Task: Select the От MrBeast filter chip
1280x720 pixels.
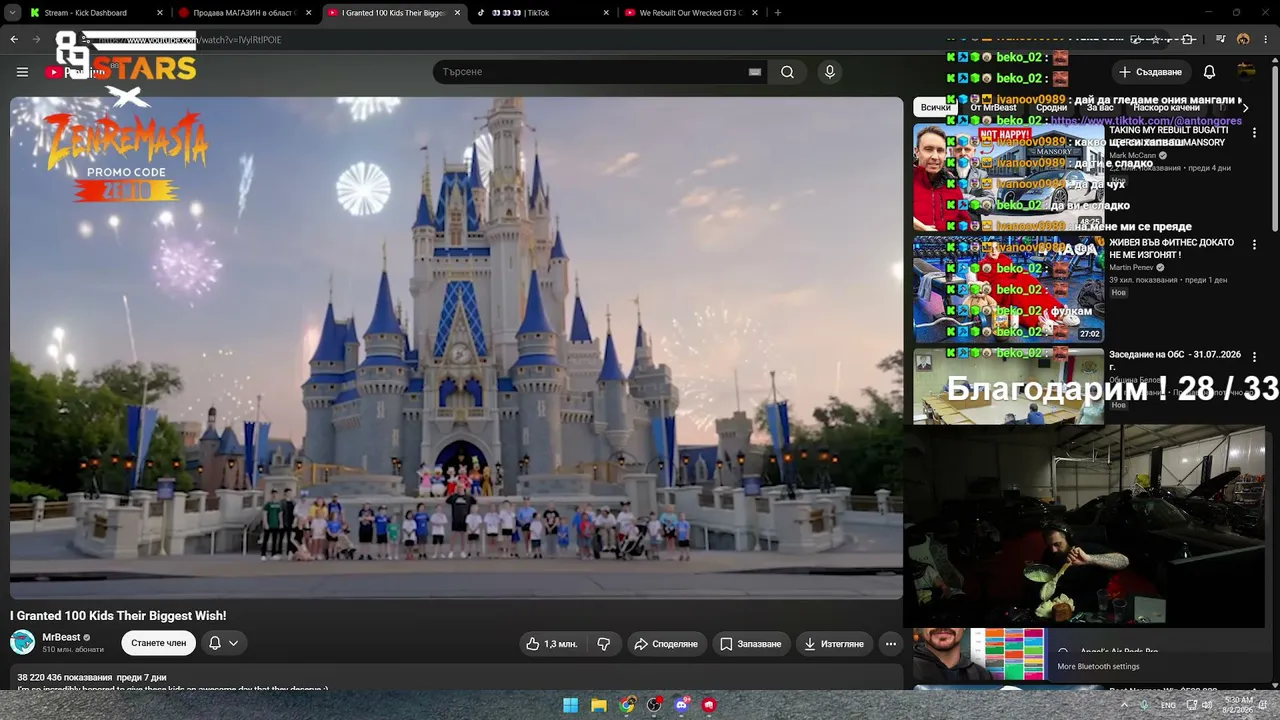Action: [x=993, y=107]
